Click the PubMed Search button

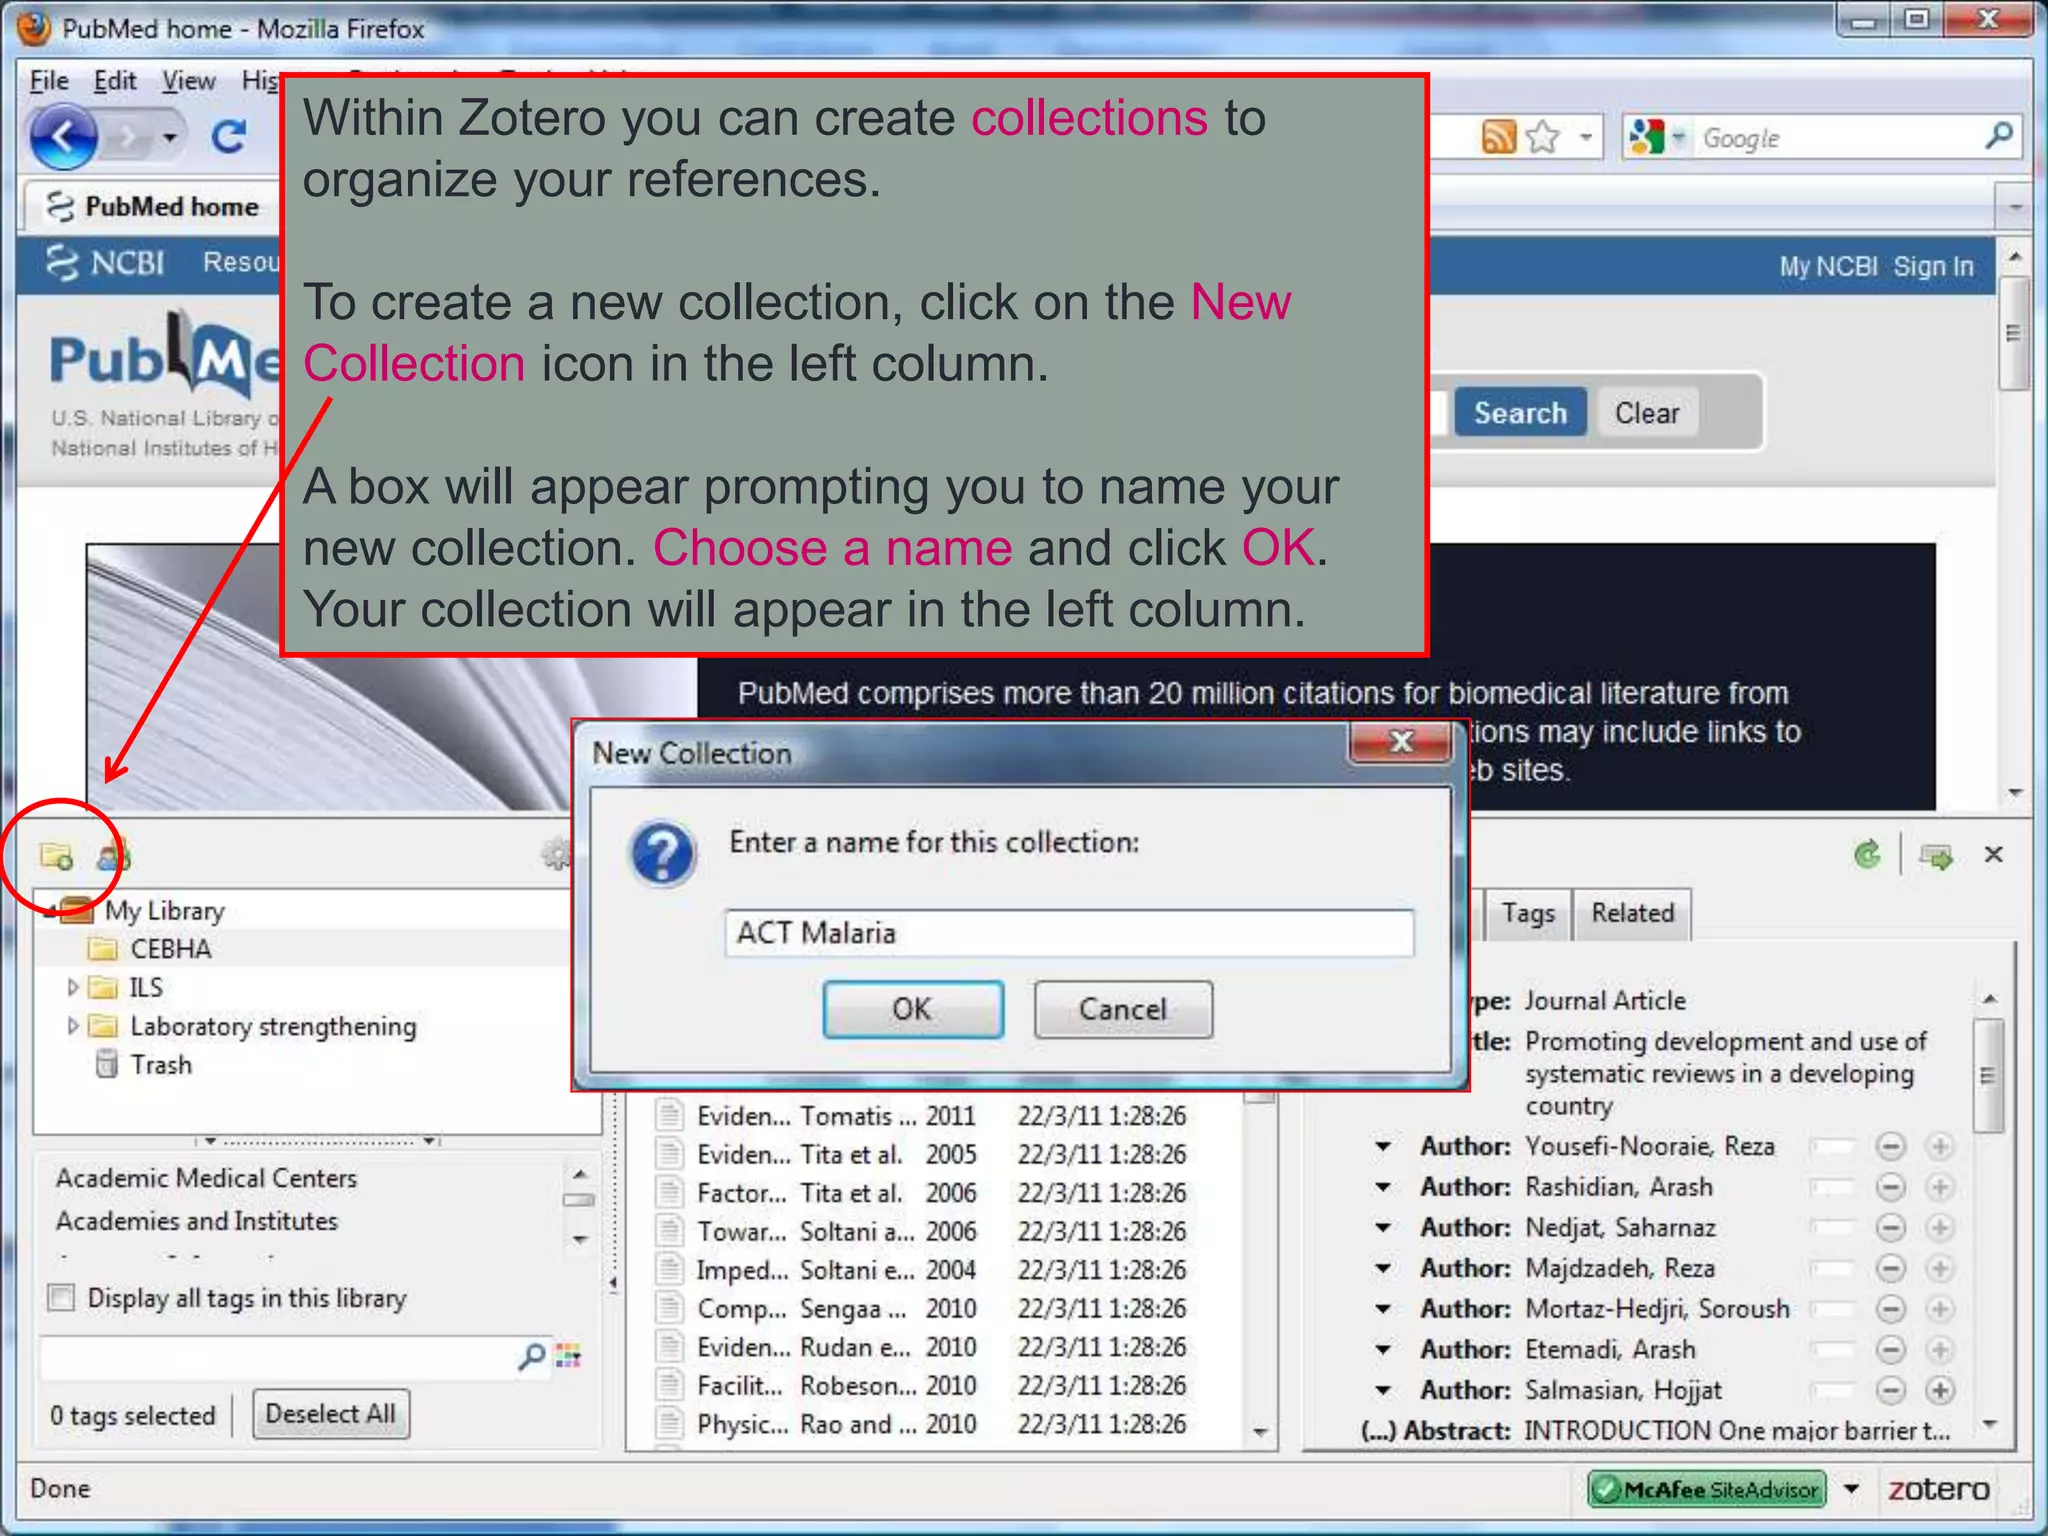pos(1520,413)
